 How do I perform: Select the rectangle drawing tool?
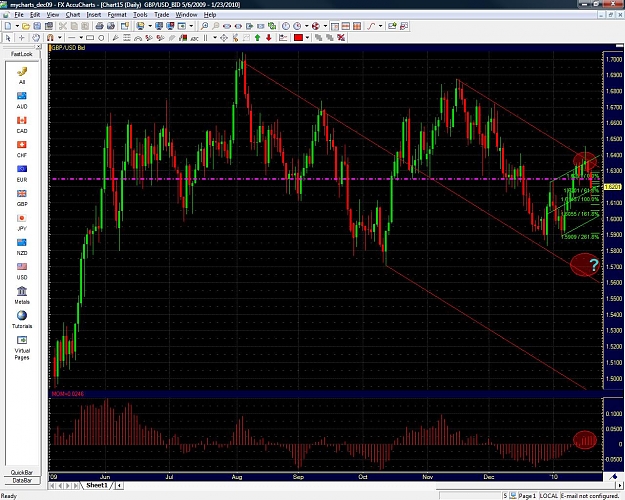coord(90,38)
